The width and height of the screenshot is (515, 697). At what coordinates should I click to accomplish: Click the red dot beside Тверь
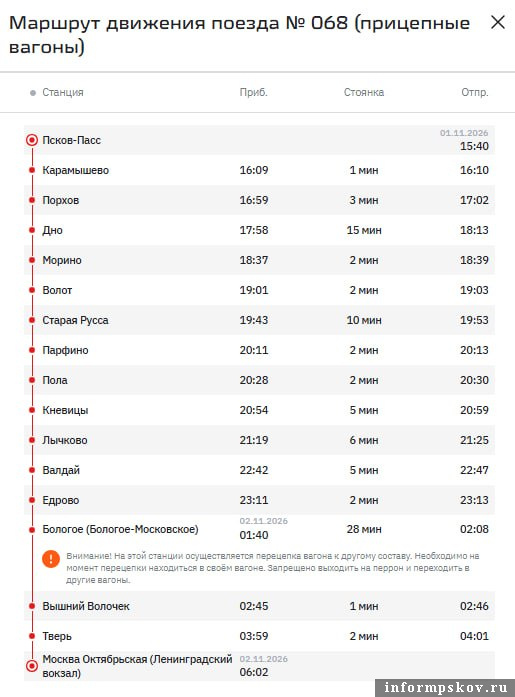tap(32, 636)
